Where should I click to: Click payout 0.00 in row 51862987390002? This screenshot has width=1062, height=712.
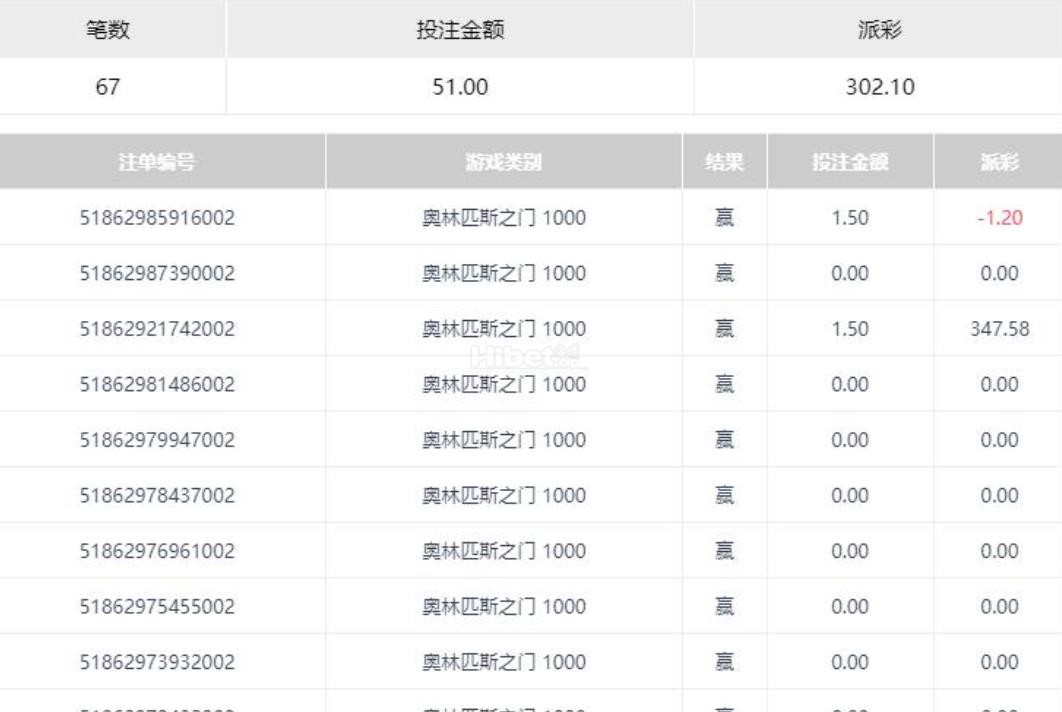1000,273
